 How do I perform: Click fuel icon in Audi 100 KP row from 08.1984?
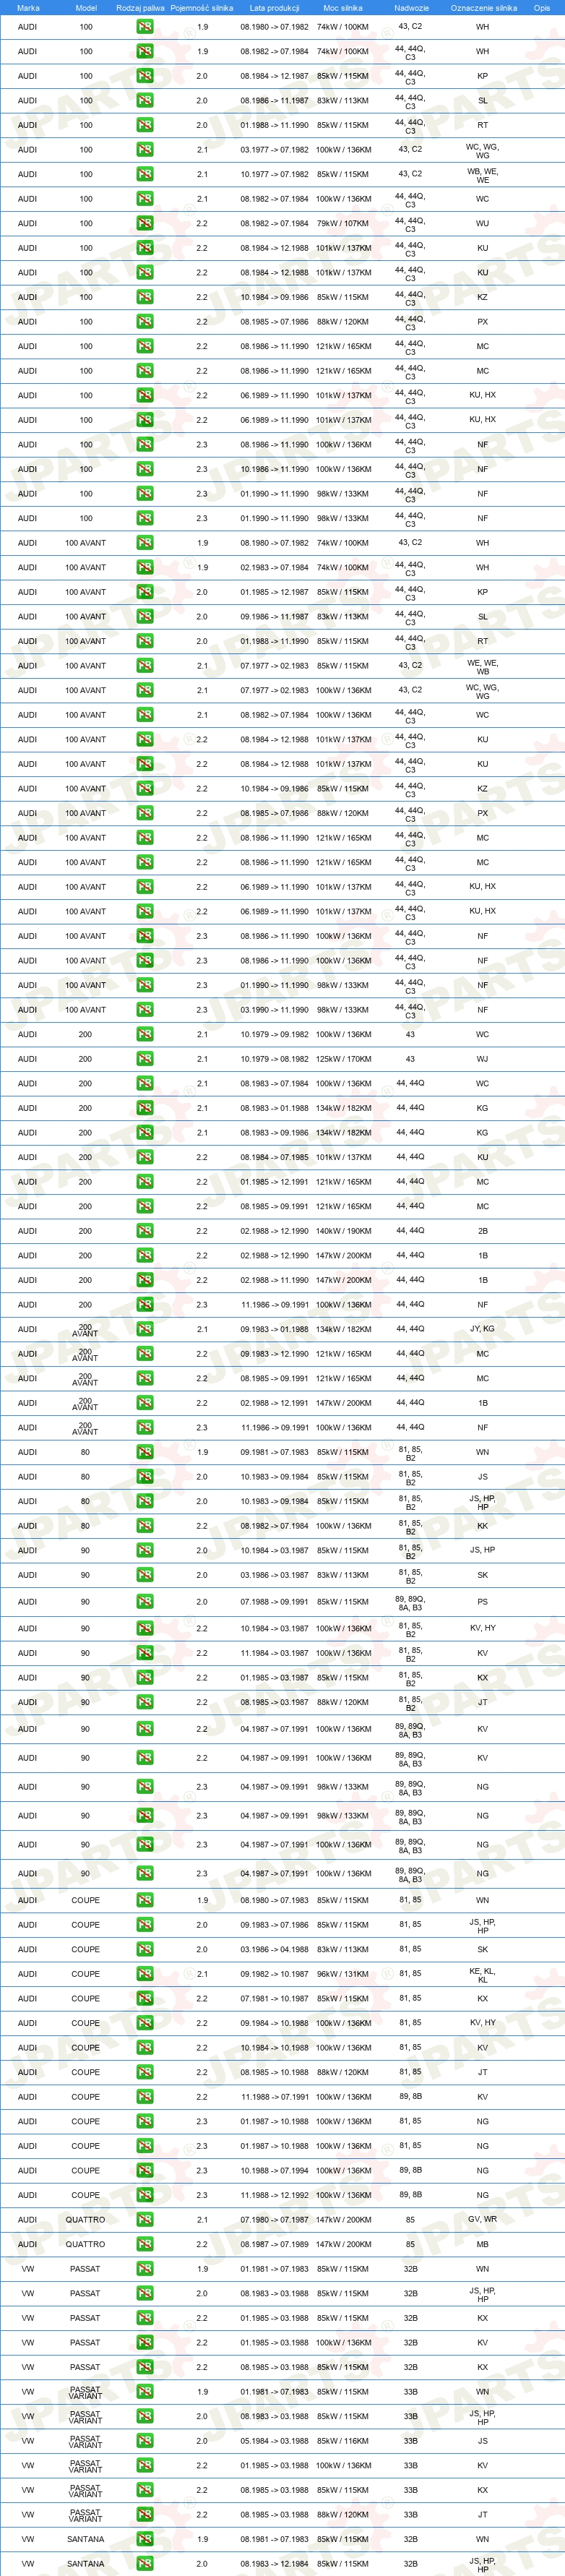click(145, 76)
